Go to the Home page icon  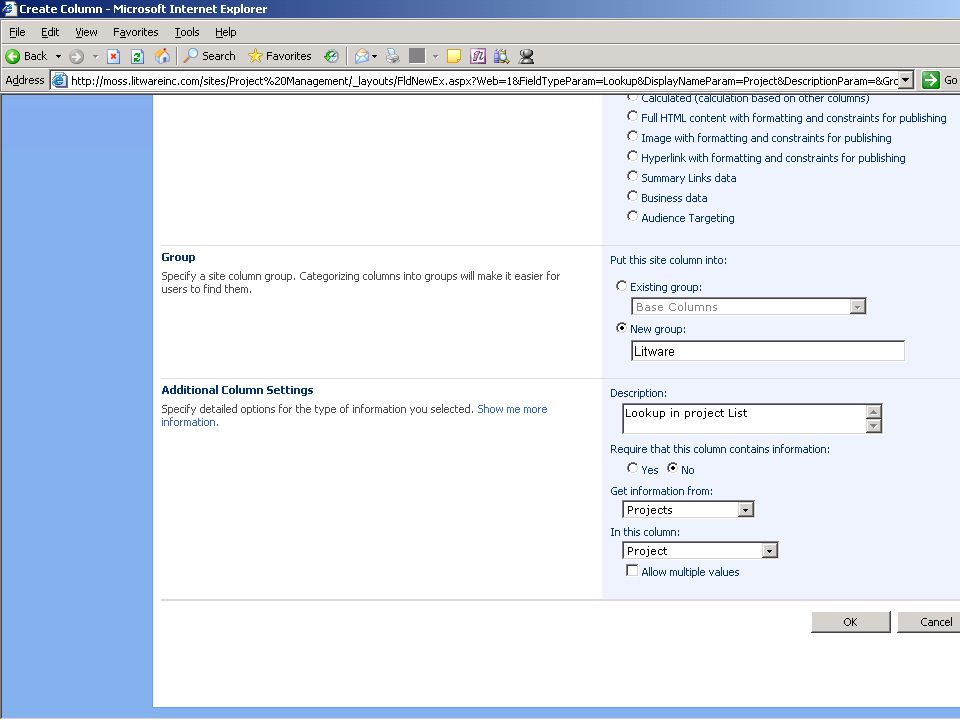162,56
